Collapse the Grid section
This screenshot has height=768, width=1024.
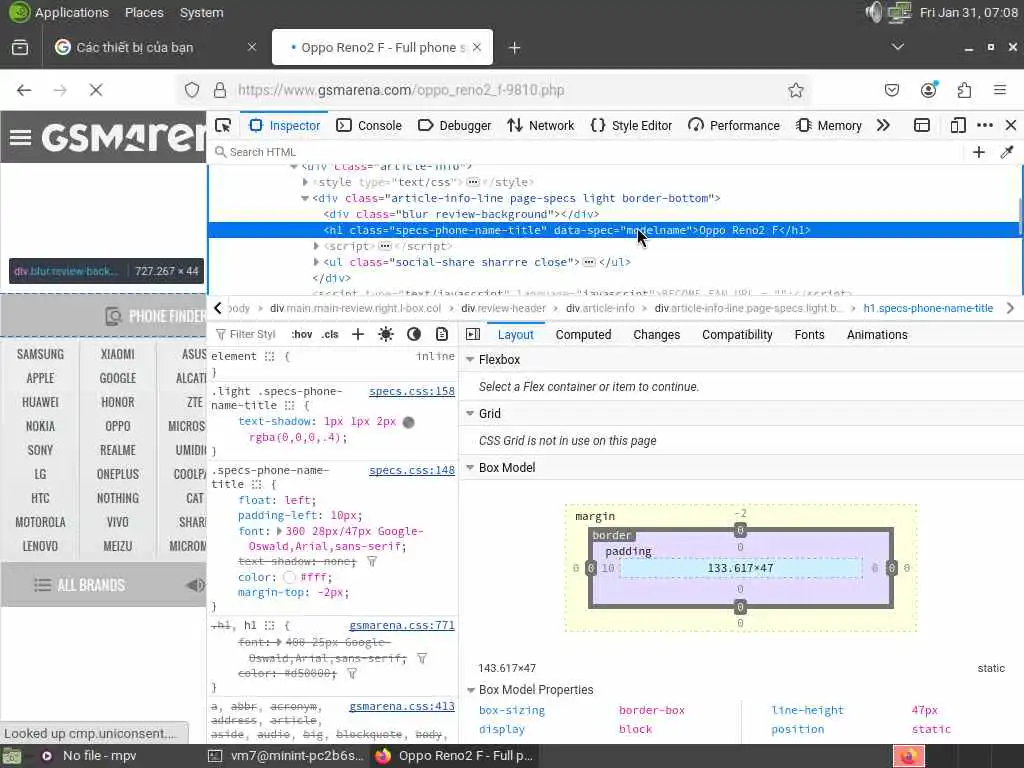(470, 413)
